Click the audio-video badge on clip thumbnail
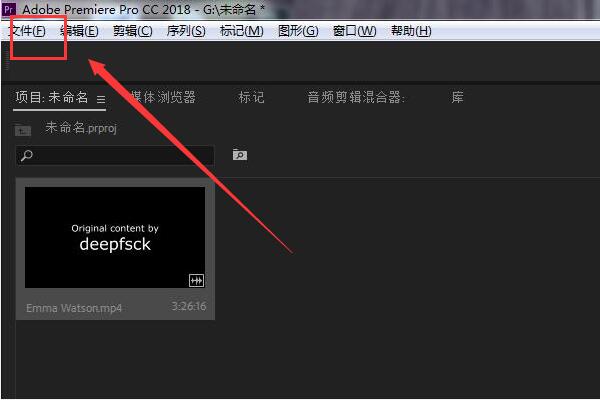600x400 pixels. coord(196,281)
